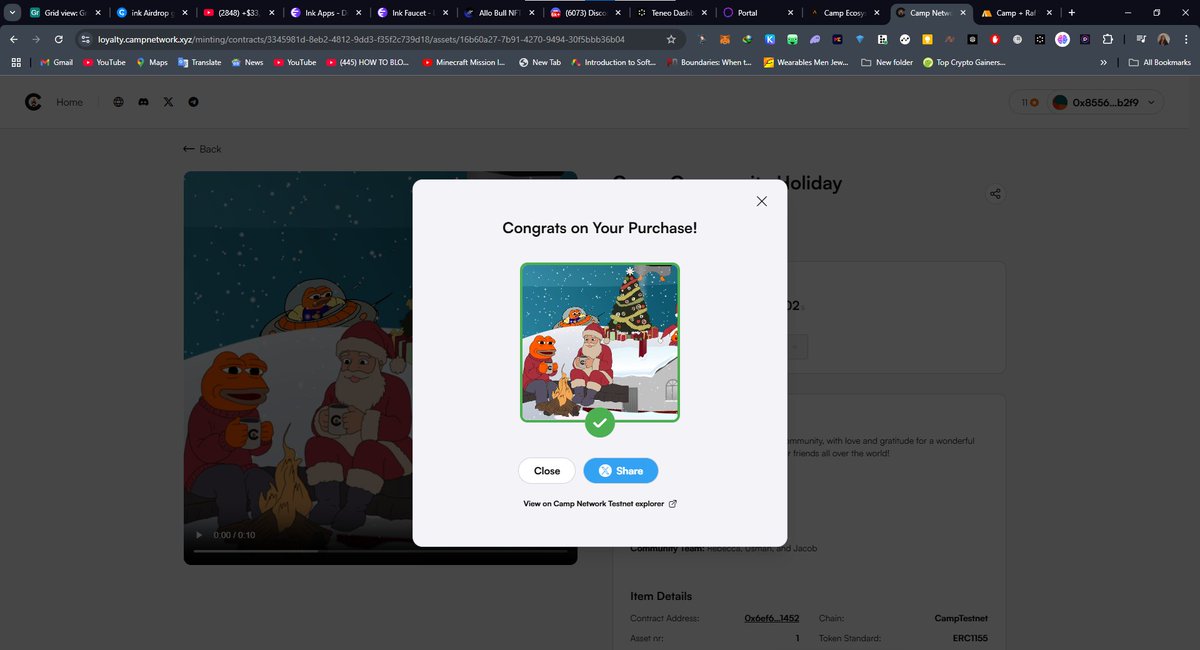Click the Close button in dialog
This screenshot has width=1200, height=650.
pos(547,471)
